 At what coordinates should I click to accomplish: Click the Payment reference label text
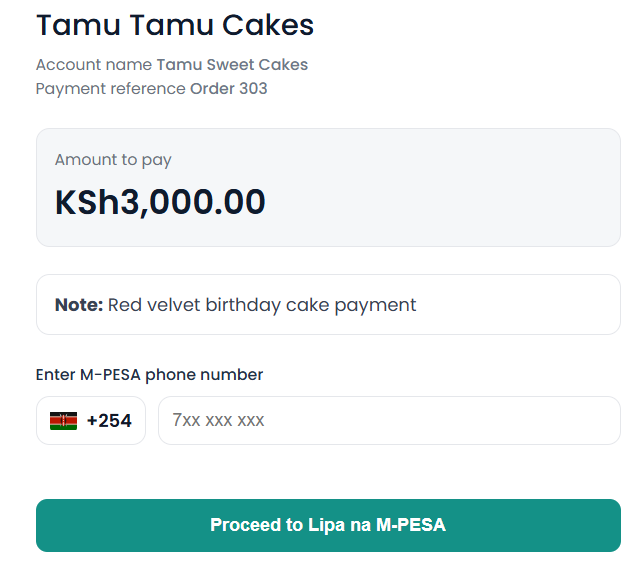[x=111, y=89]
